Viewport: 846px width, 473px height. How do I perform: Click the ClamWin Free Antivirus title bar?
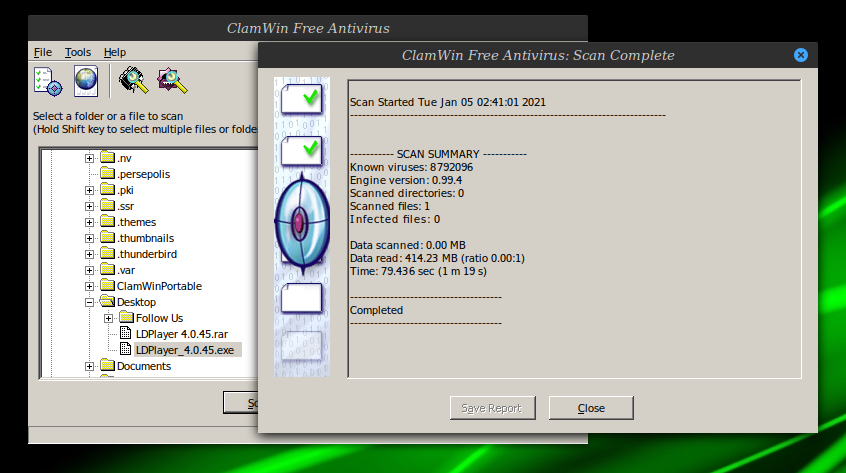308,28
